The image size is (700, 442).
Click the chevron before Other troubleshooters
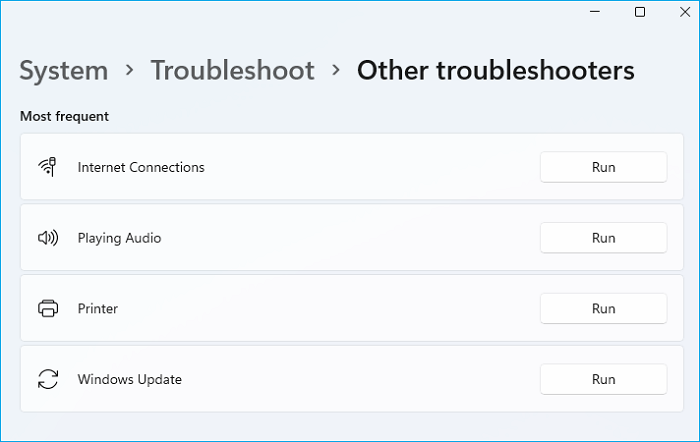pyautogui.click(x=336, y=71)
